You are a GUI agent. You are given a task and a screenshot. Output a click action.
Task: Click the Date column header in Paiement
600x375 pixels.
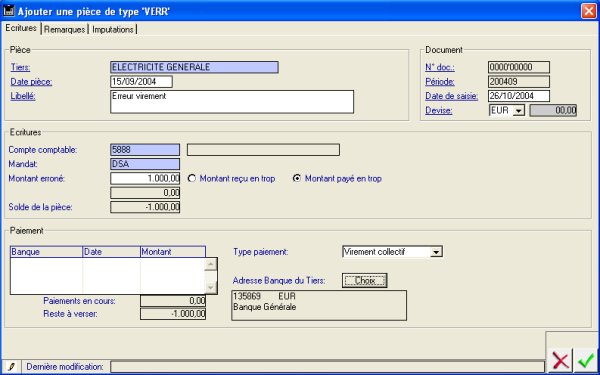[x=112, y=252]
